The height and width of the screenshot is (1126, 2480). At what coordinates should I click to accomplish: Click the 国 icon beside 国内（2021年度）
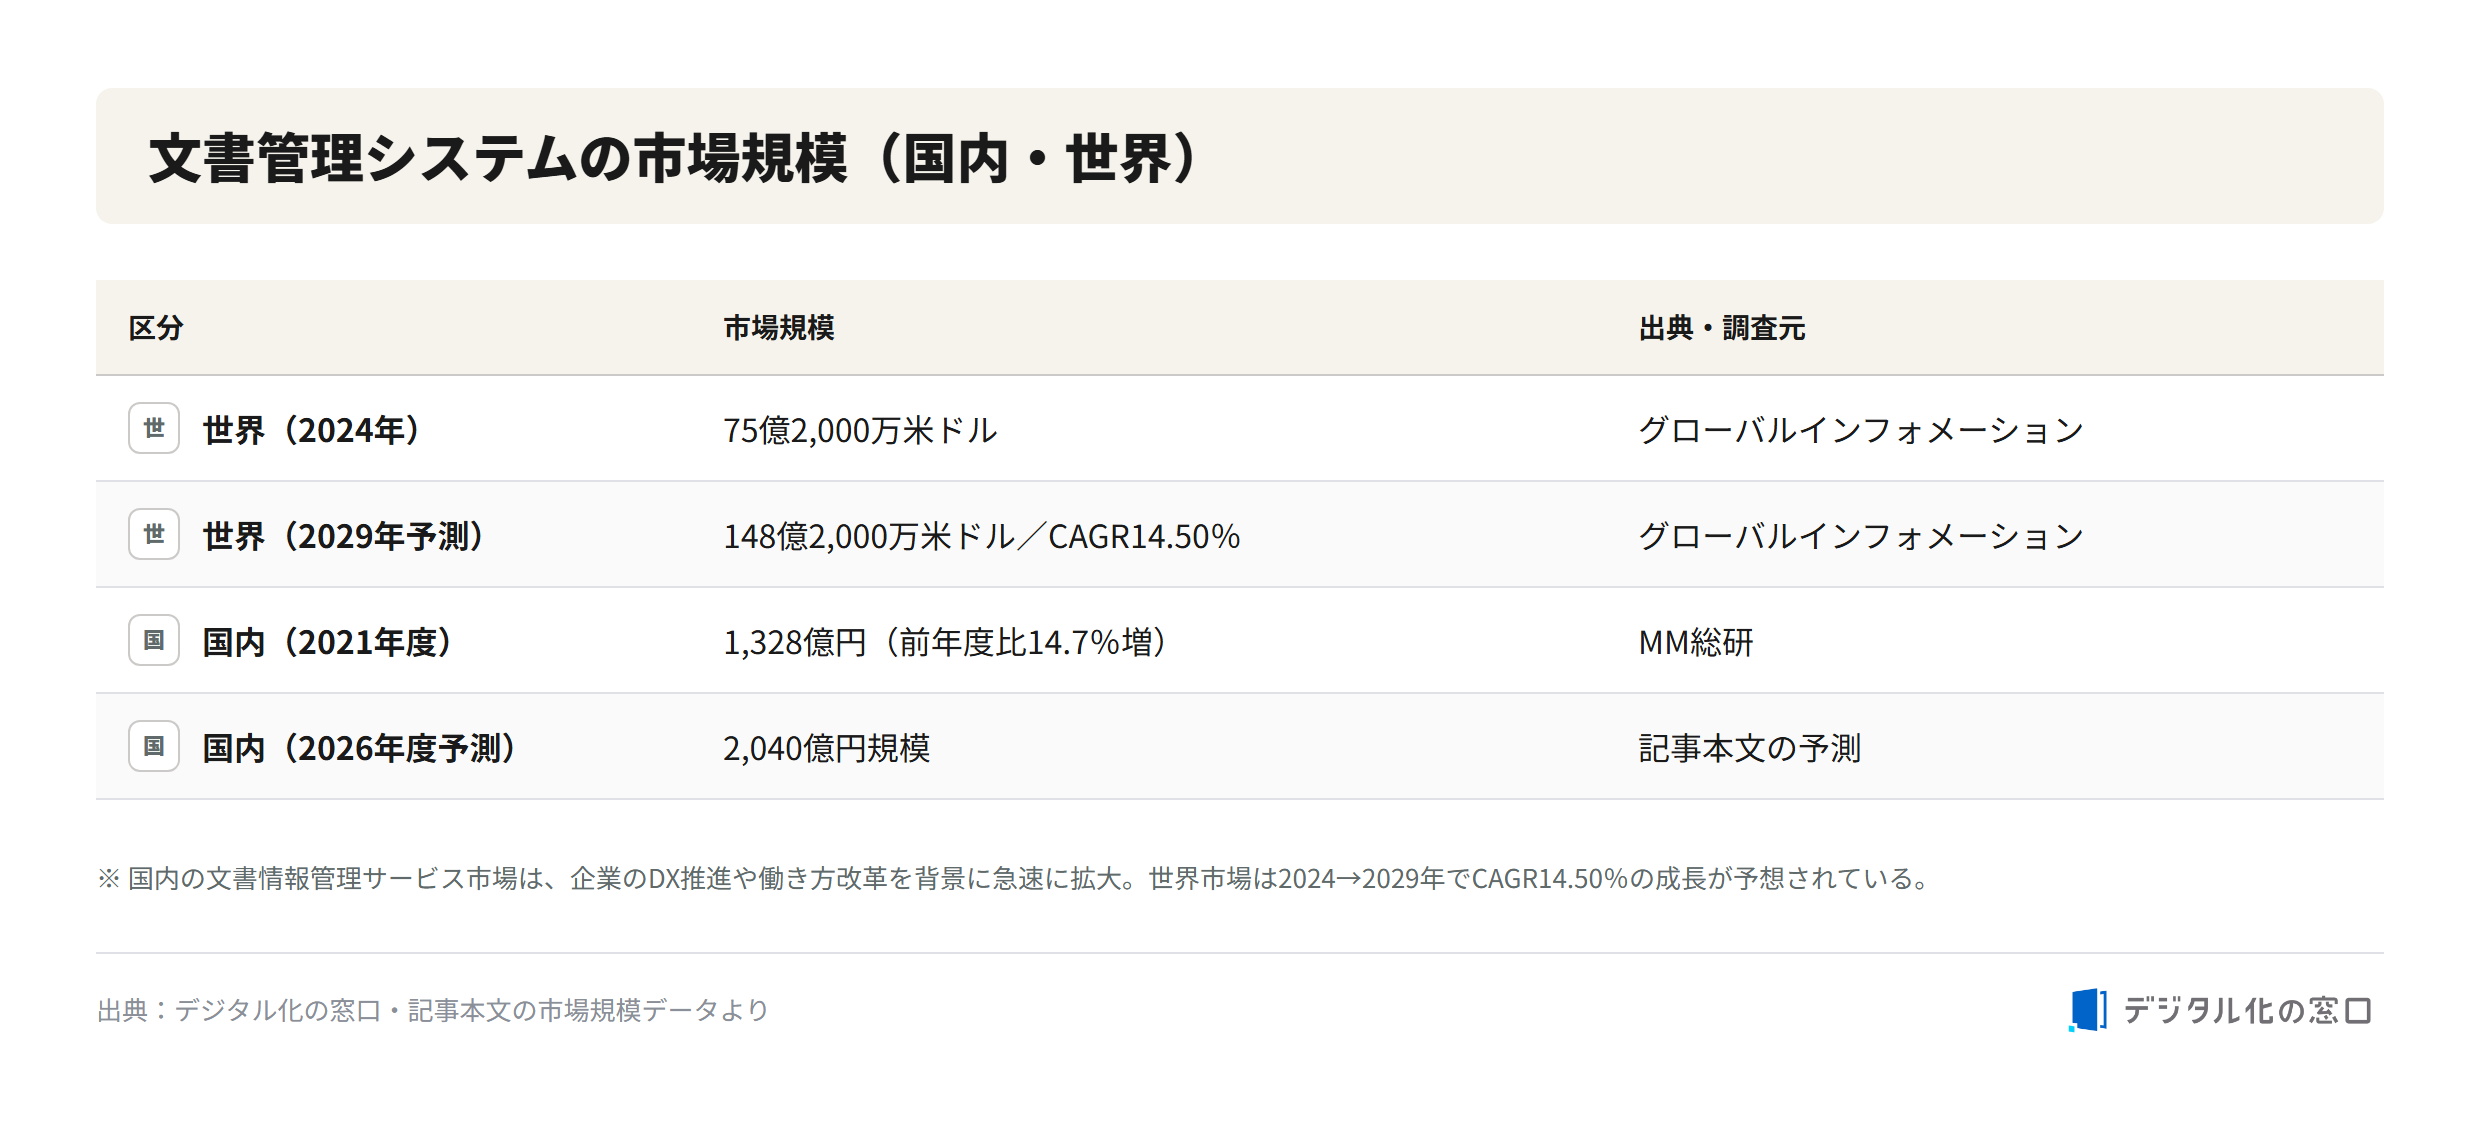pos(154,640)
